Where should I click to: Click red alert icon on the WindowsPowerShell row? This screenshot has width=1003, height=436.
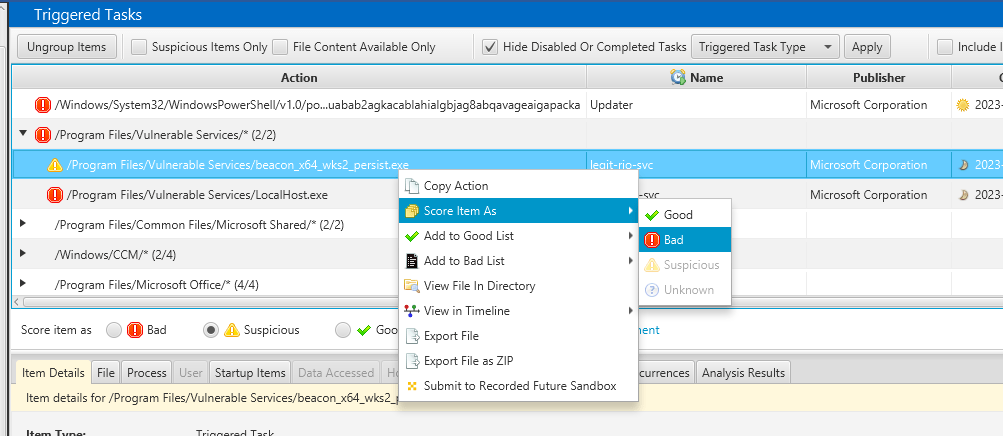(43, 105)
